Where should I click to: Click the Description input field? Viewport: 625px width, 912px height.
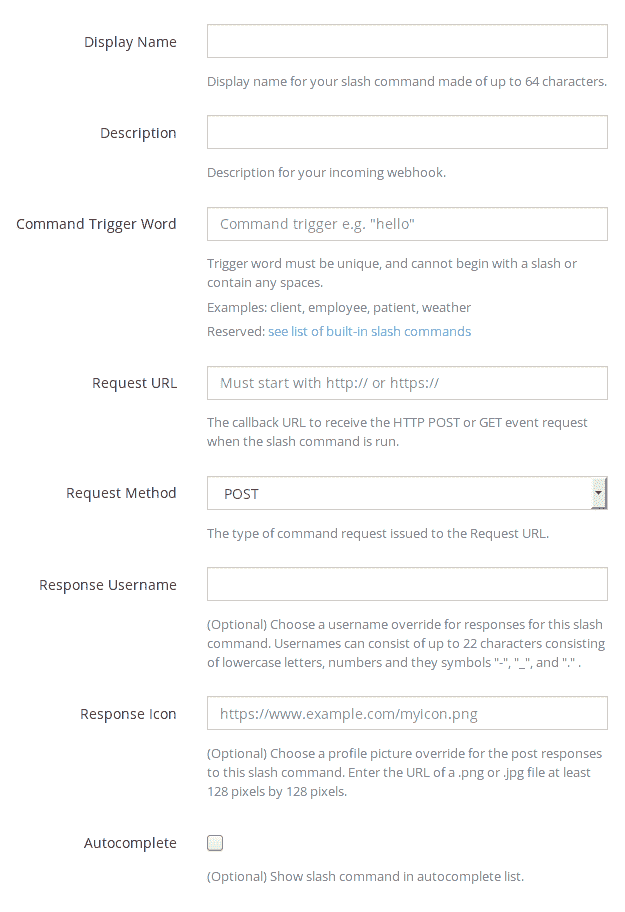click(406, 131)
